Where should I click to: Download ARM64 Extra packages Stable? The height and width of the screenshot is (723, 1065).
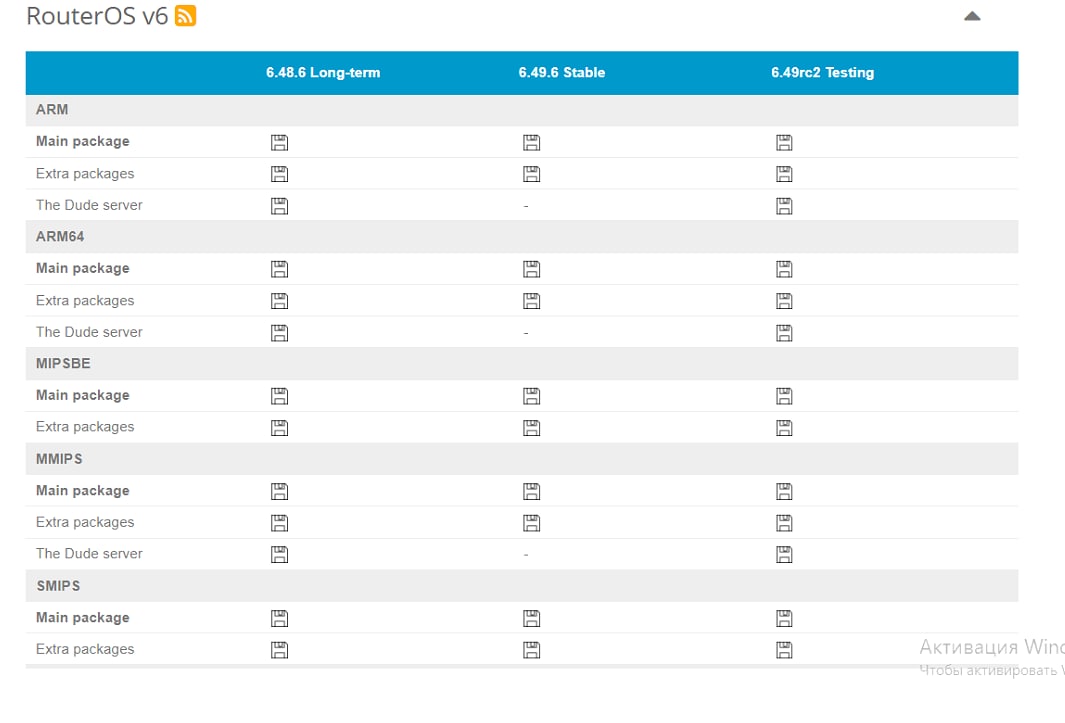pyautogui.click(x=532, y=301)
